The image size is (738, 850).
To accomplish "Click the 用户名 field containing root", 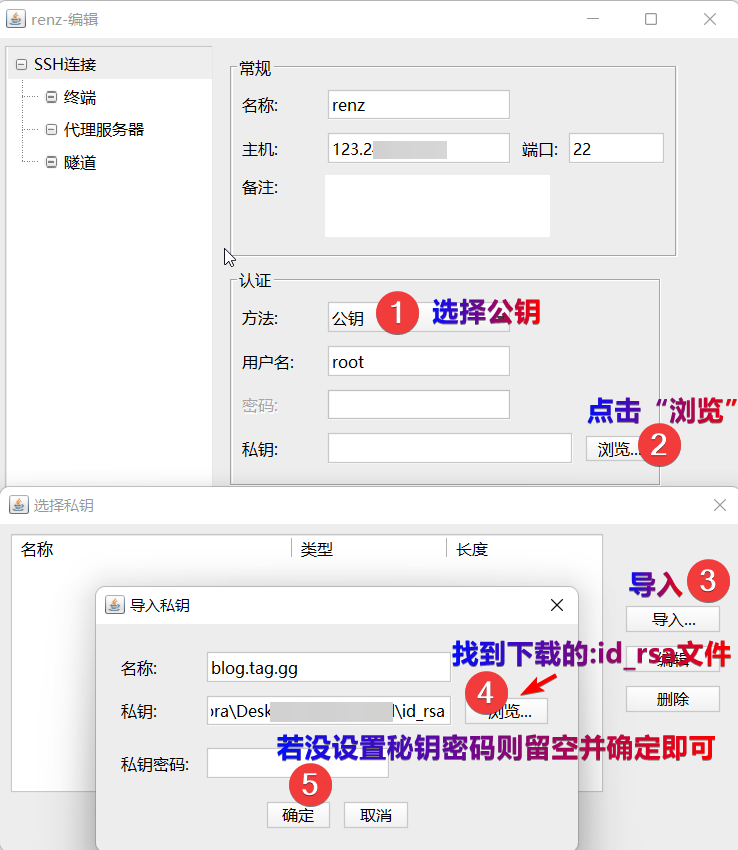I will tap(419, 362).
